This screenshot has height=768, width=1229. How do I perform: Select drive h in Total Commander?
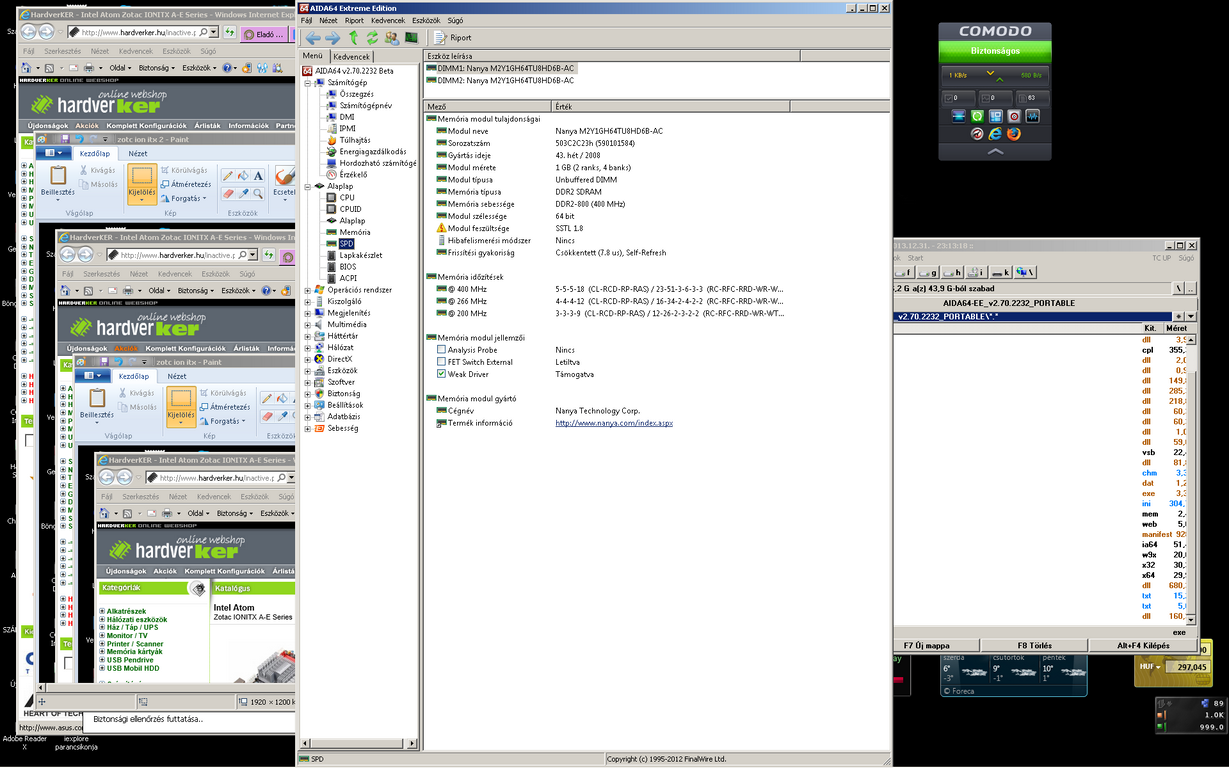(x=954, y=272)
